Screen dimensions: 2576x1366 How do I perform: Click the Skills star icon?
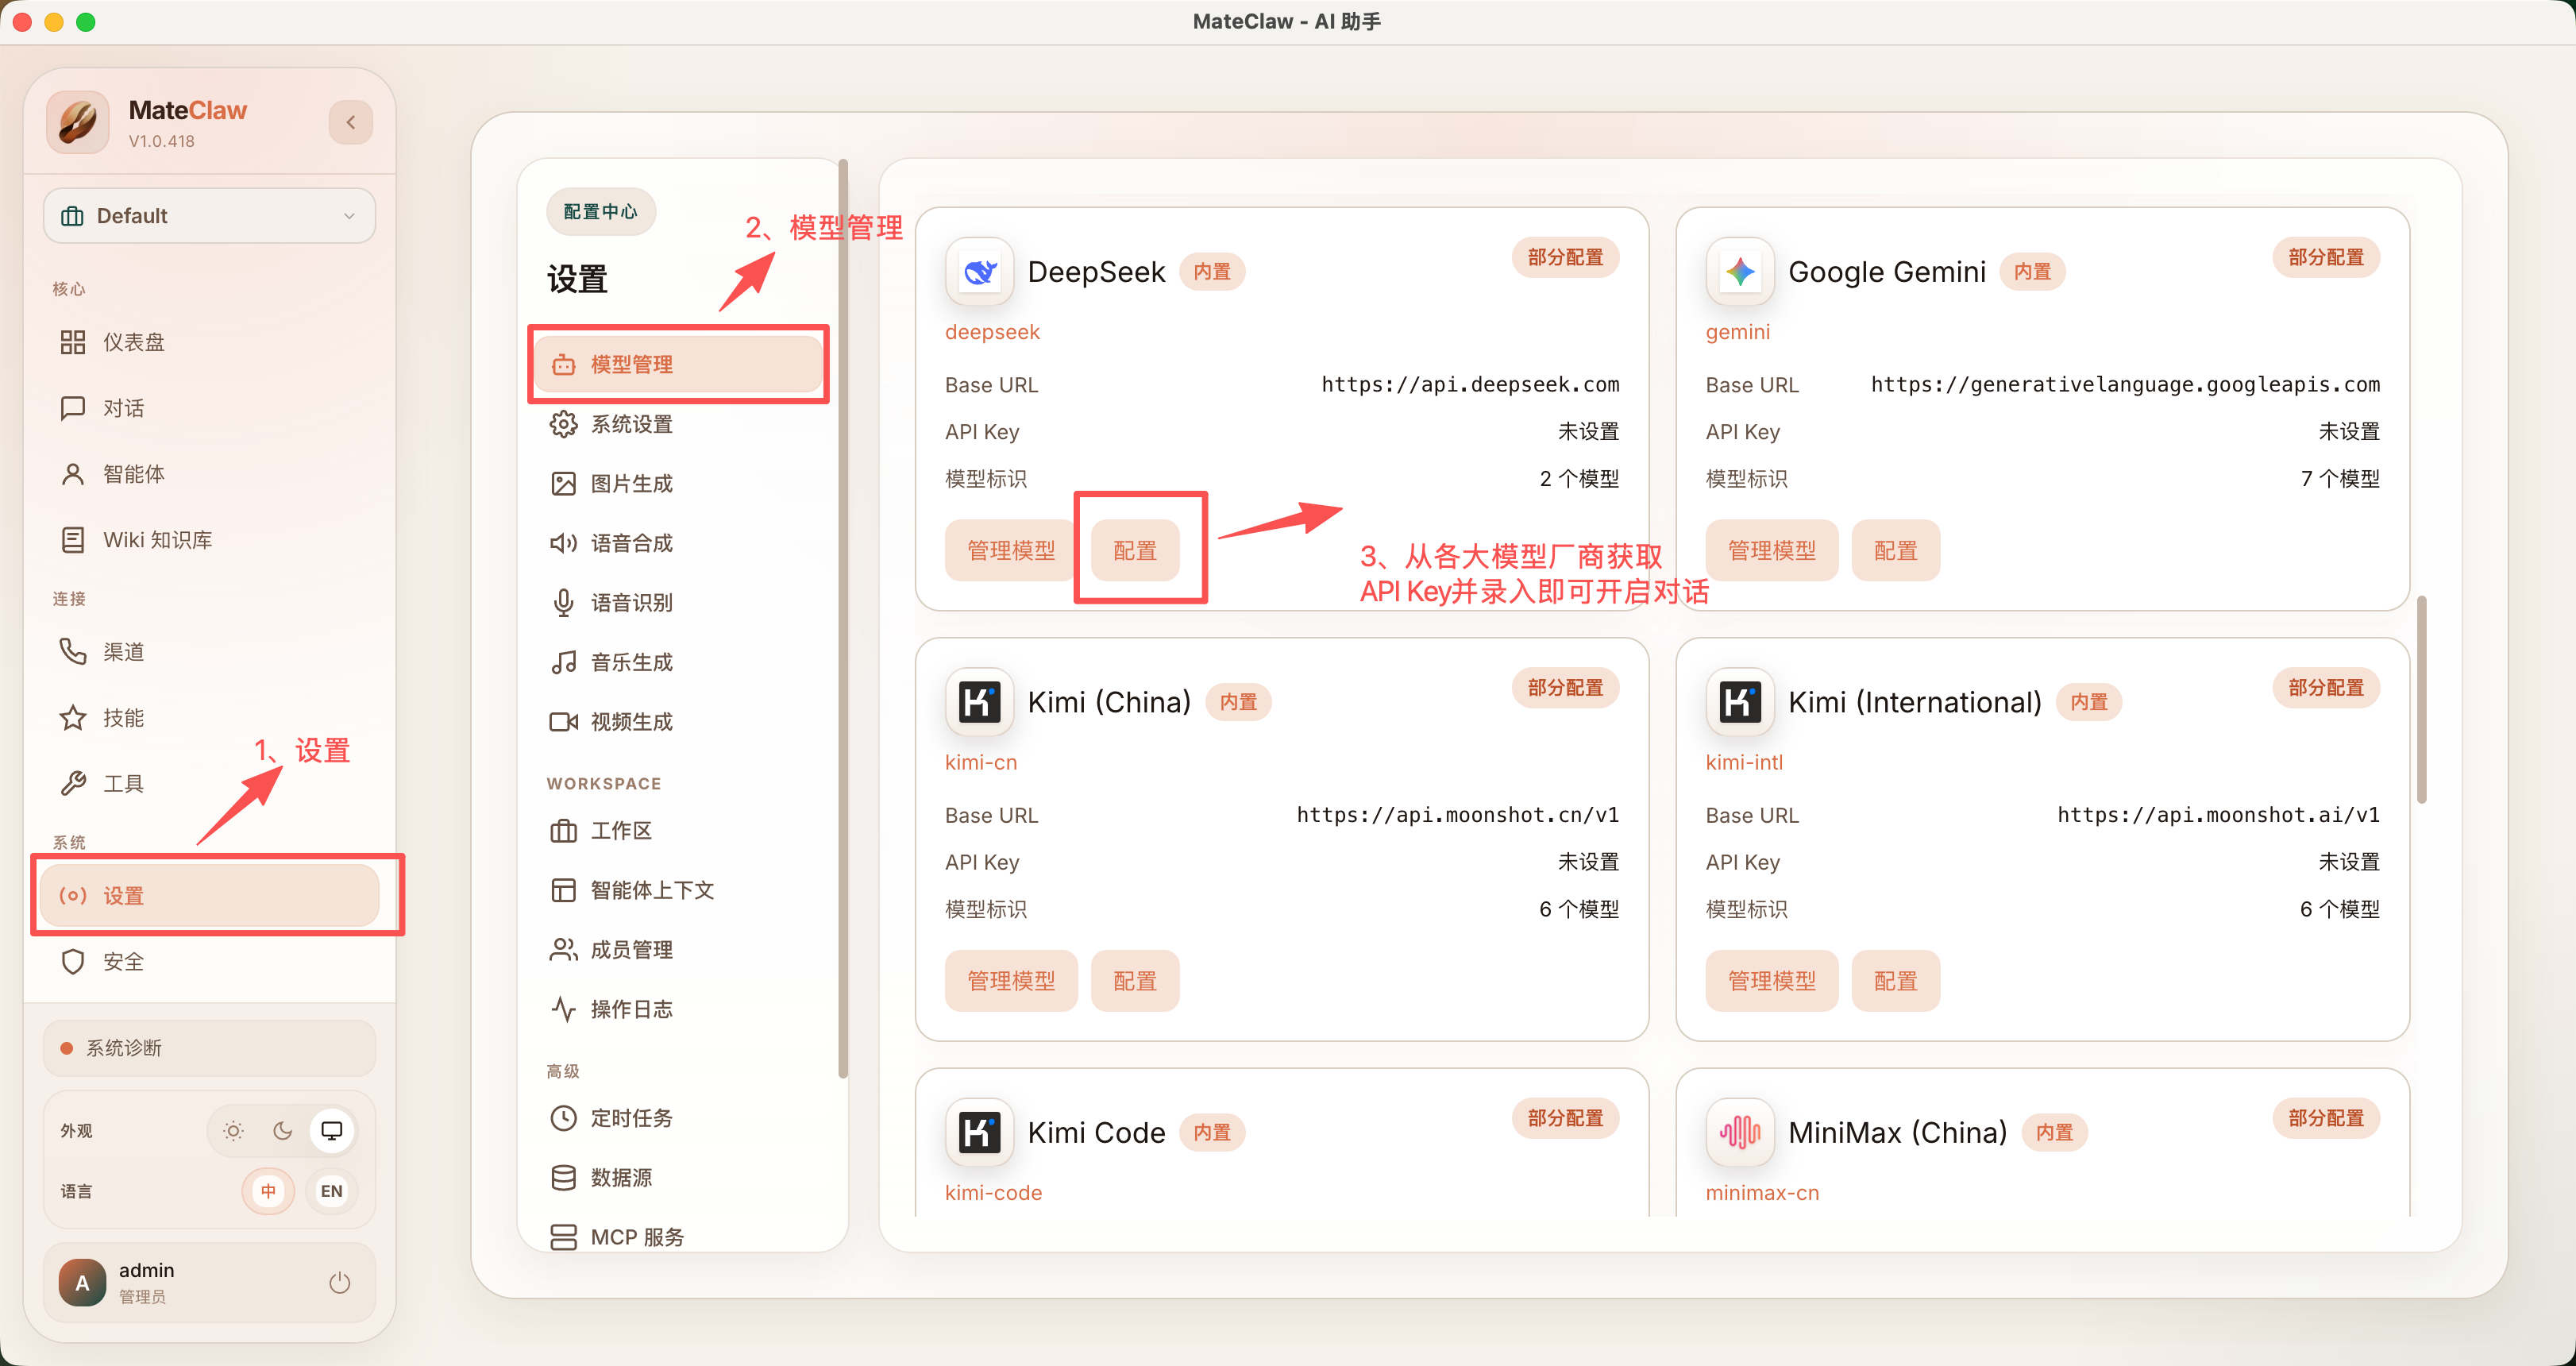click(x=73, y=718)
